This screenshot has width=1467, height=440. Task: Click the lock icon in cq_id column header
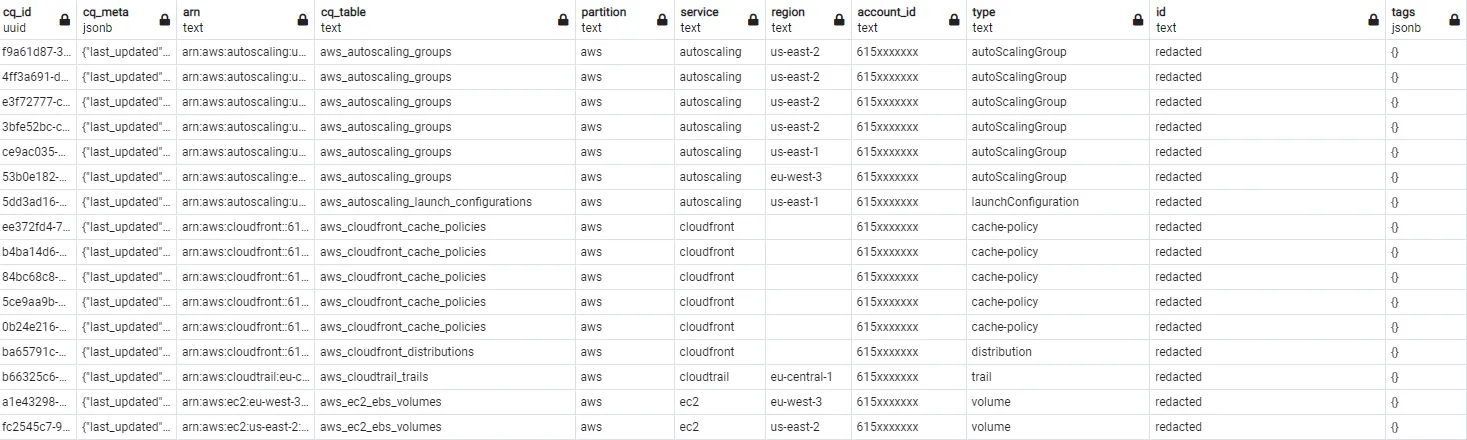point(65,20)
